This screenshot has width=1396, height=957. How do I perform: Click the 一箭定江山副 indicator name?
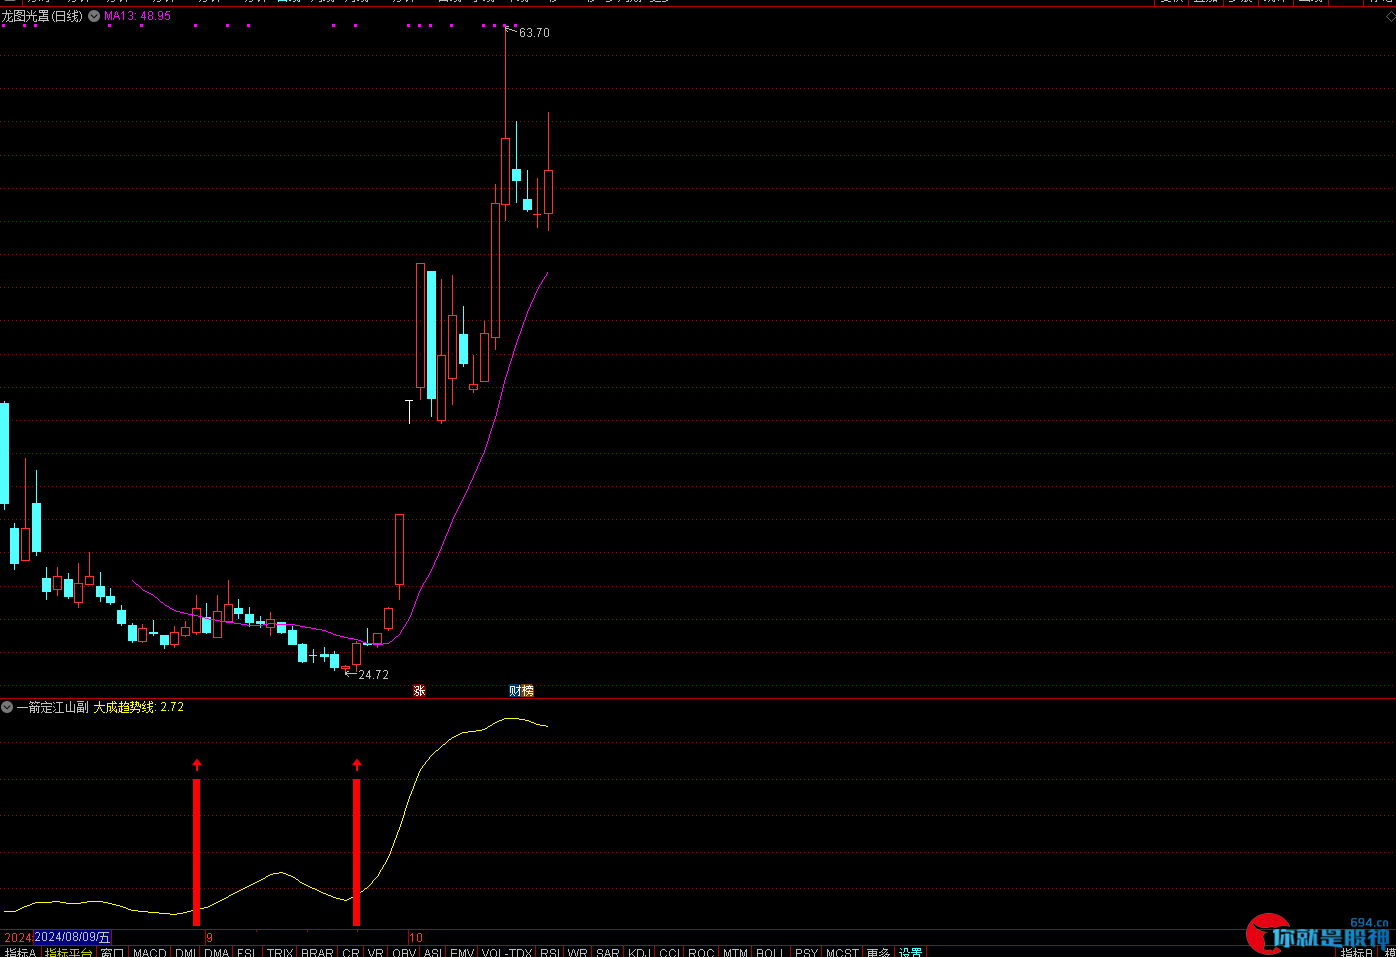pyautogui.click(x=53, y=707)
